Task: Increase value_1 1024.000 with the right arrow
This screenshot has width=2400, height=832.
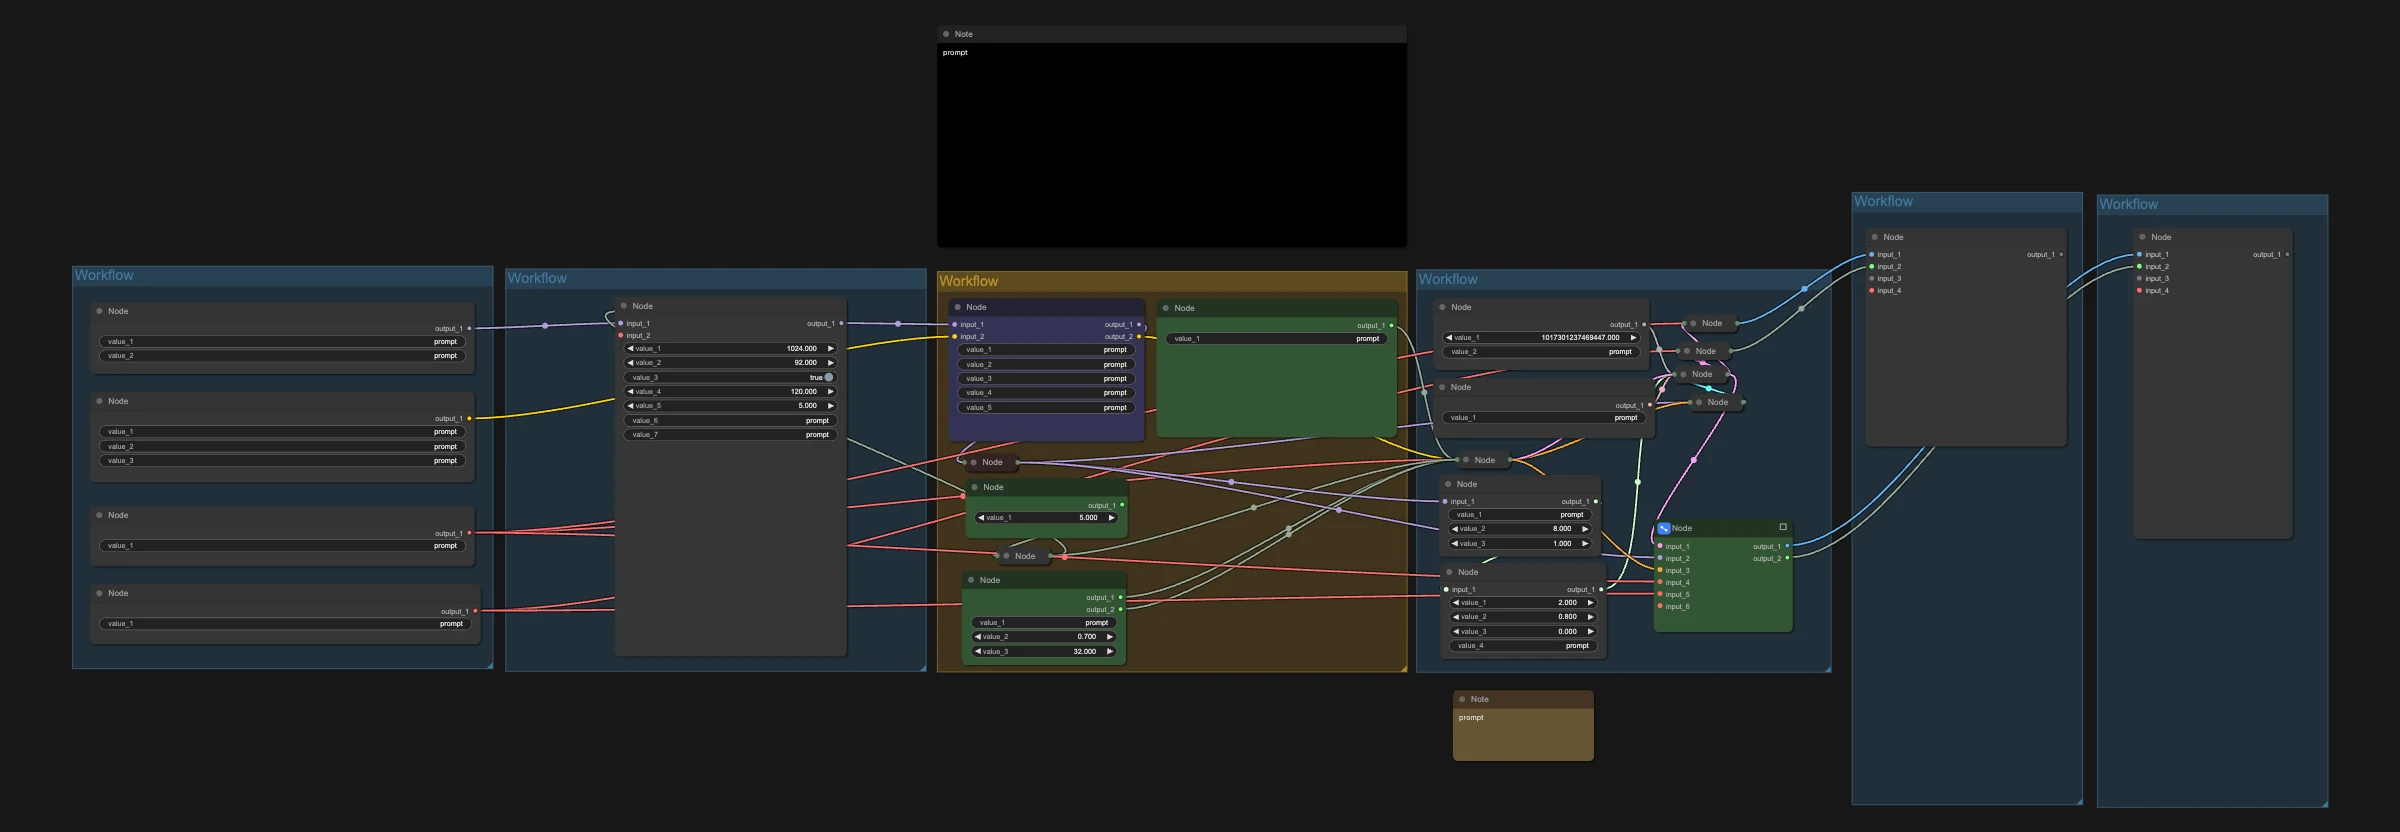Action: (x=830, y=349)
